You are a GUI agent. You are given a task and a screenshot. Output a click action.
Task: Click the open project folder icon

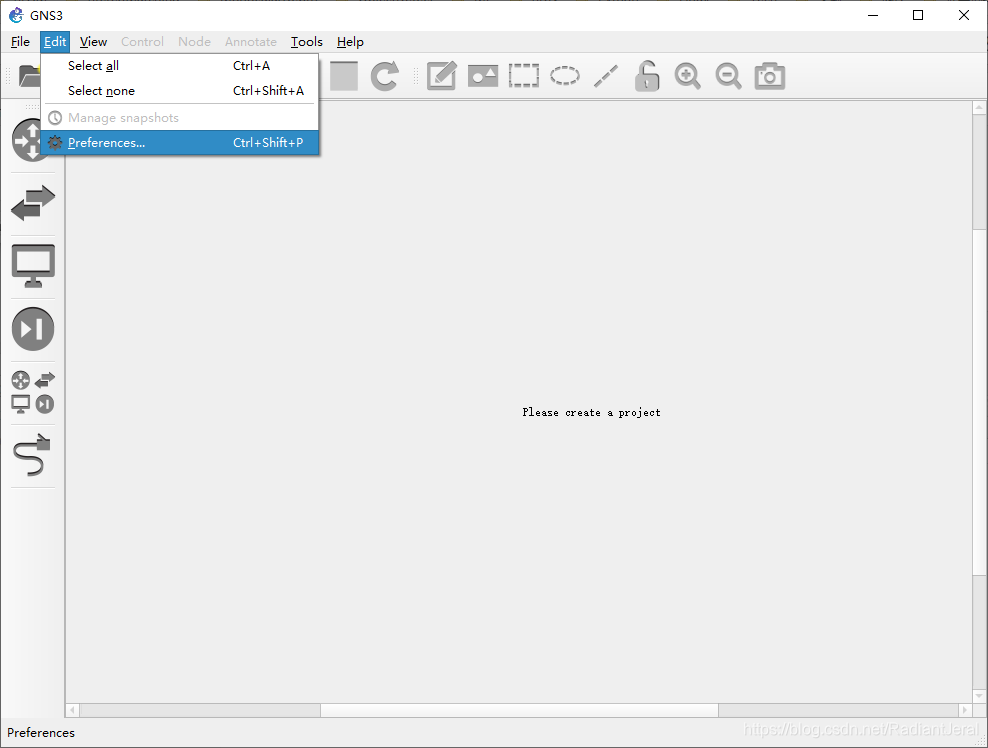30,76
